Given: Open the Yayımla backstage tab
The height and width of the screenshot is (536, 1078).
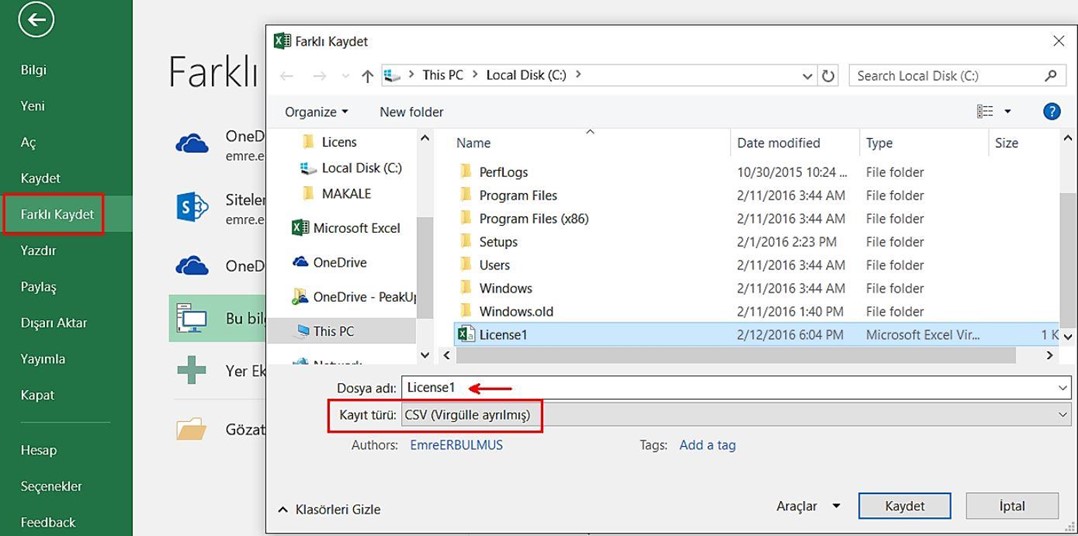Looking at the screenshot, I should 43,359.
